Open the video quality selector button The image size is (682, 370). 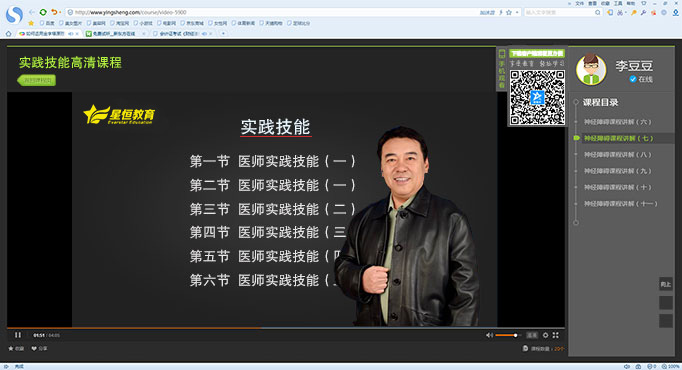[532, 335]
